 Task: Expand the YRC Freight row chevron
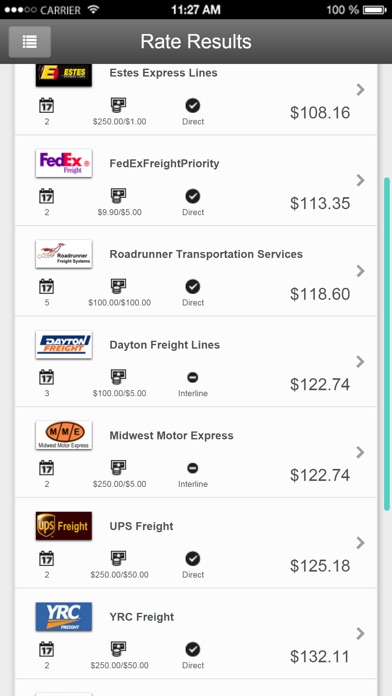360,633
